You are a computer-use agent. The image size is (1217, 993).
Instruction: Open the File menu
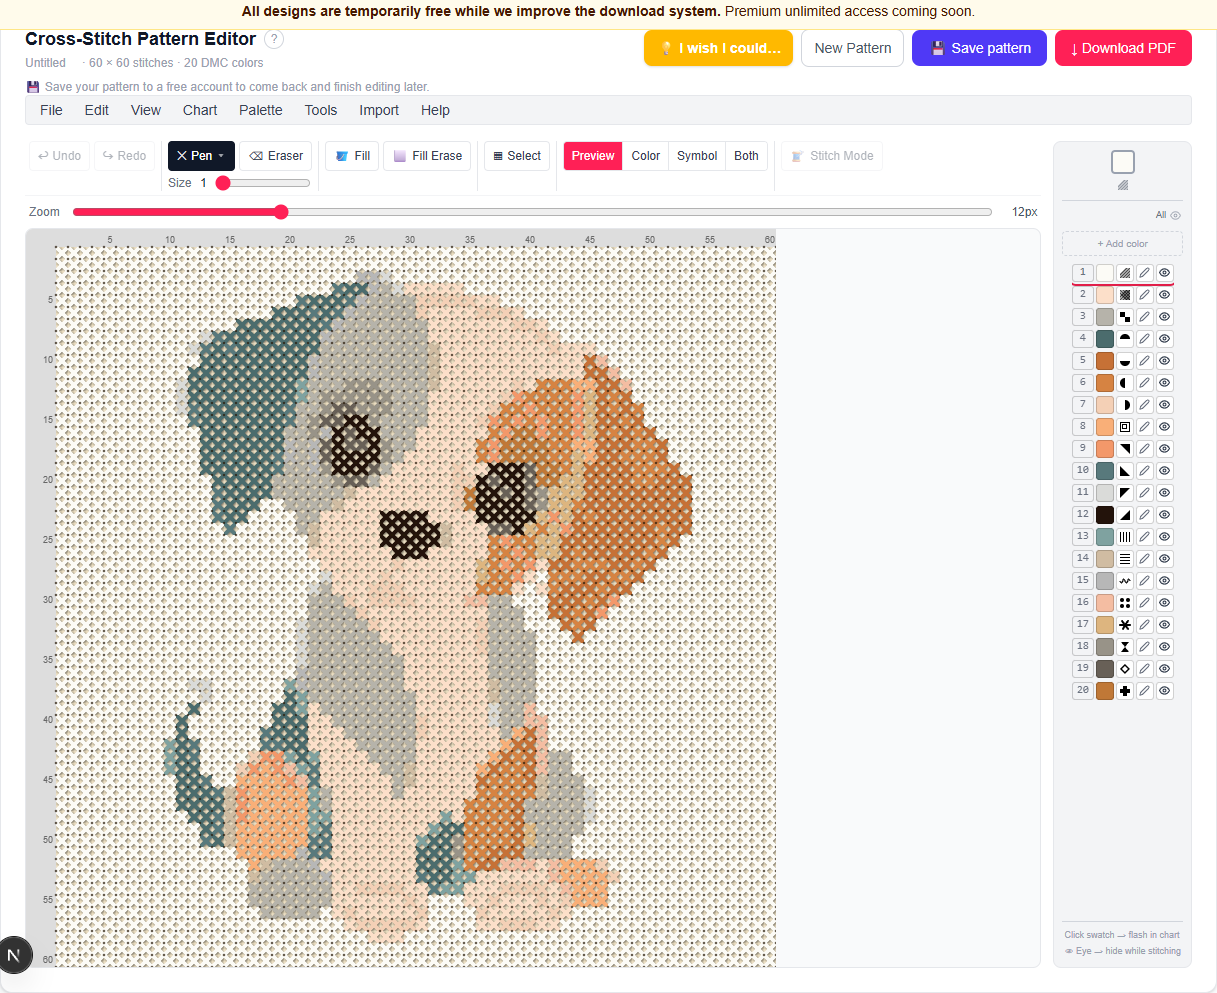click(51, 110)
